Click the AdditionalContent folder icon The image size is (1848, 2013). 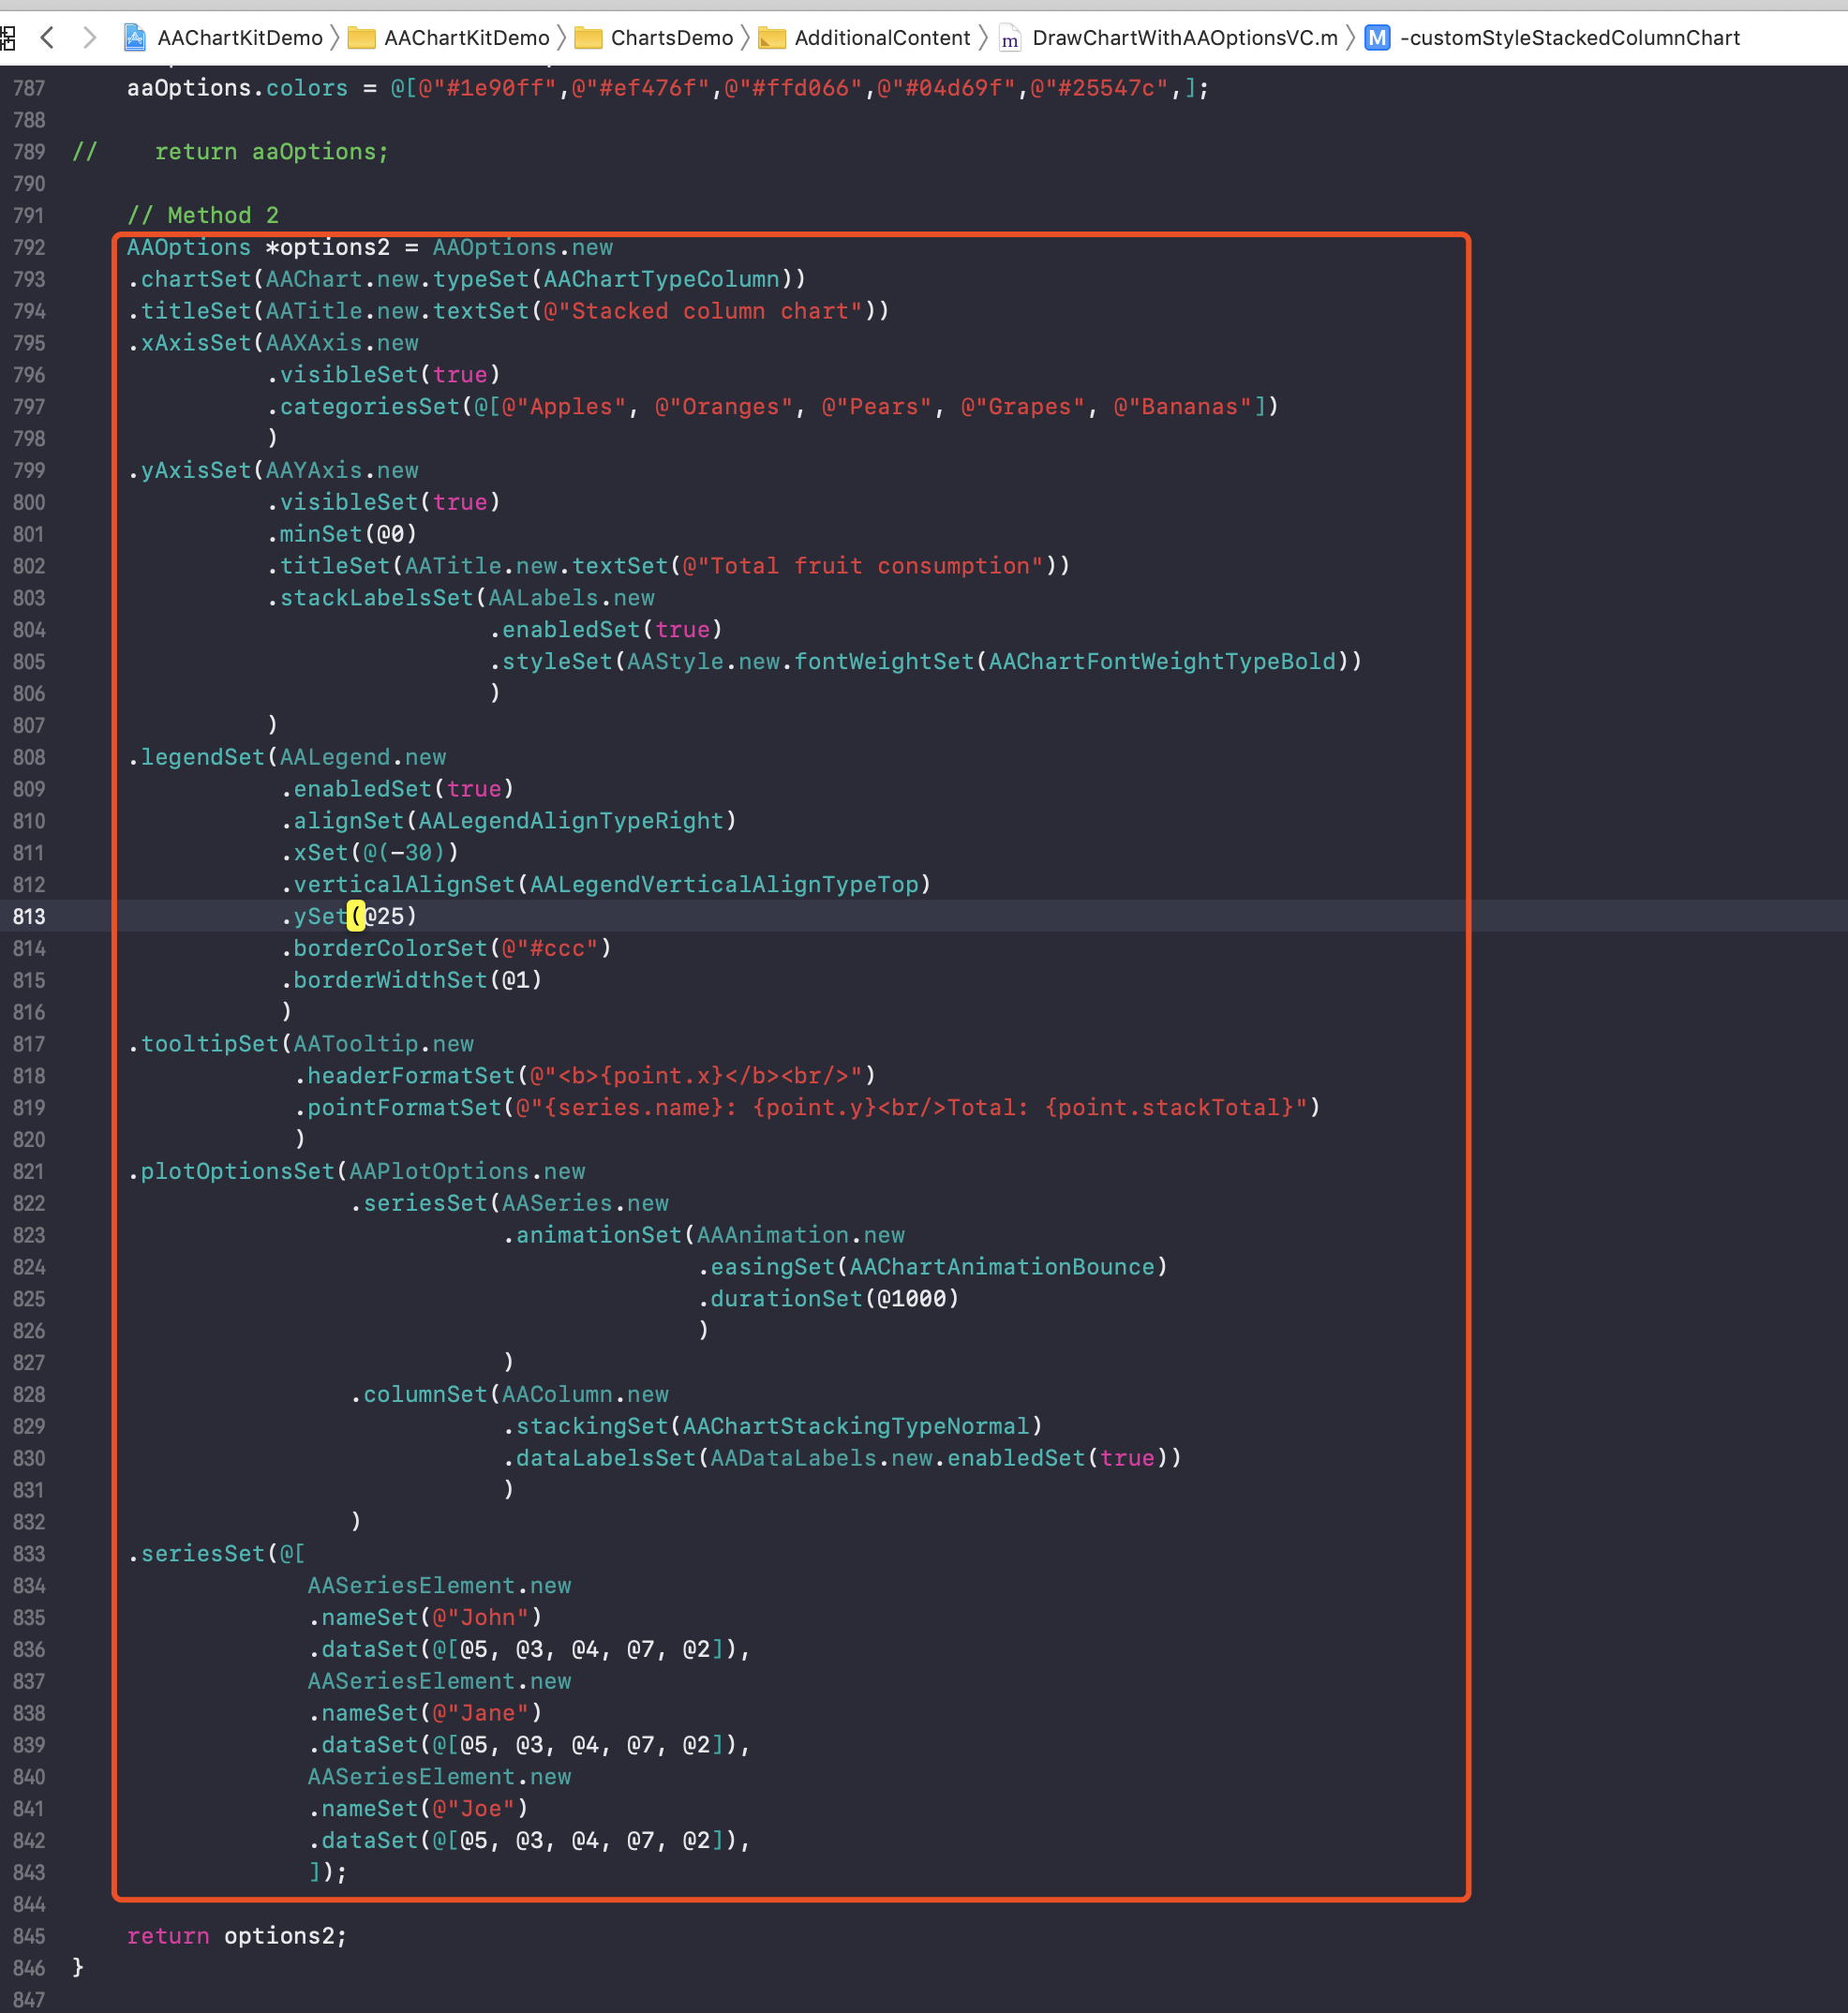point(773,38)
